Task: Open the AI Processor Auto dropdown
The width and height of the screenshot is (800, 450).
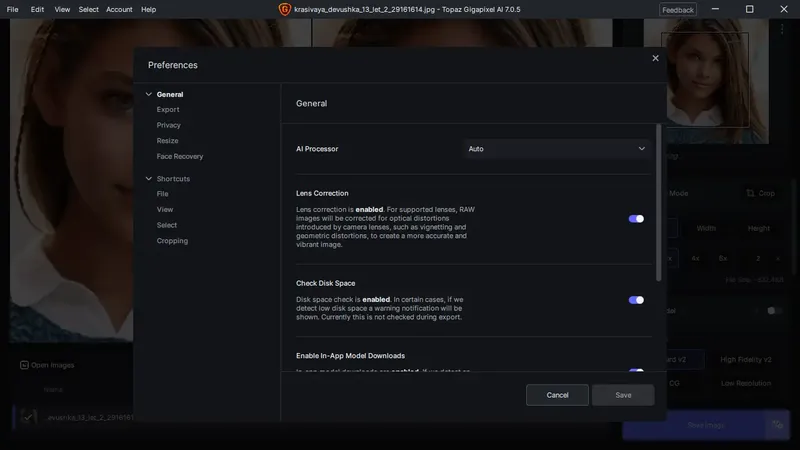Action: coord(556,149)
